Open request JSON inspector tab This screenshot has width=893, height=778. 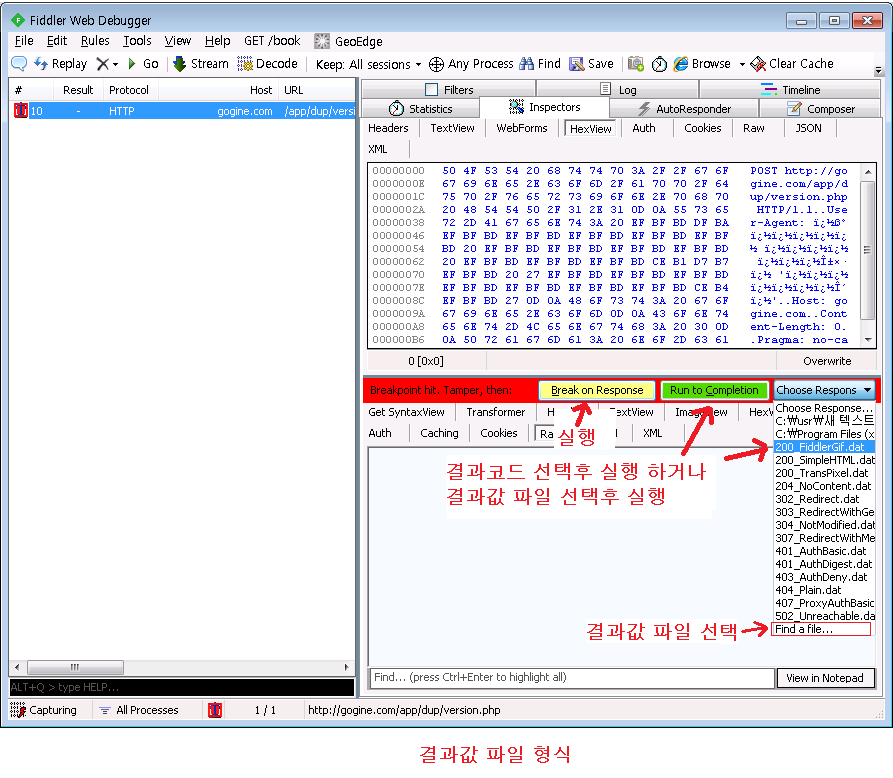click(x=808, y=128)
